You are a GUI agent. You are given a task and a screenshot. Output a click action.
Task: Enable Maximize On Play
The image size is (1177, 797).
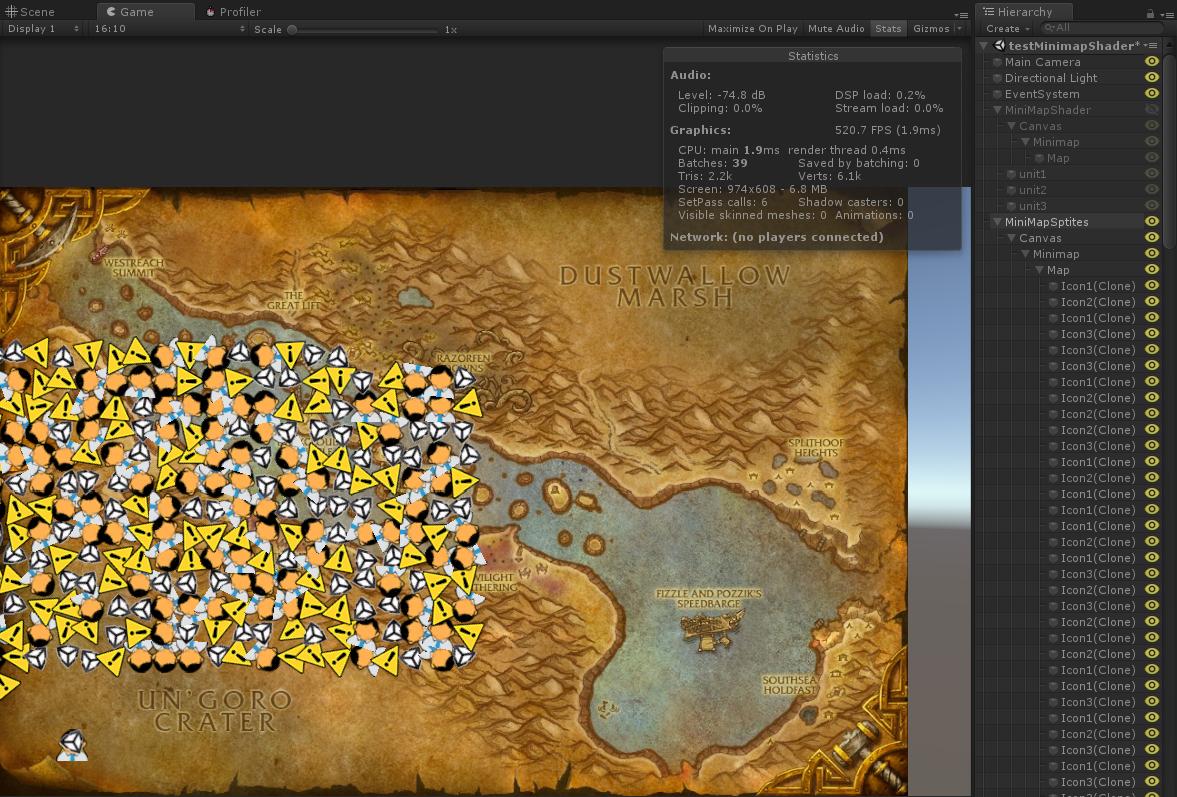point(752,29)
